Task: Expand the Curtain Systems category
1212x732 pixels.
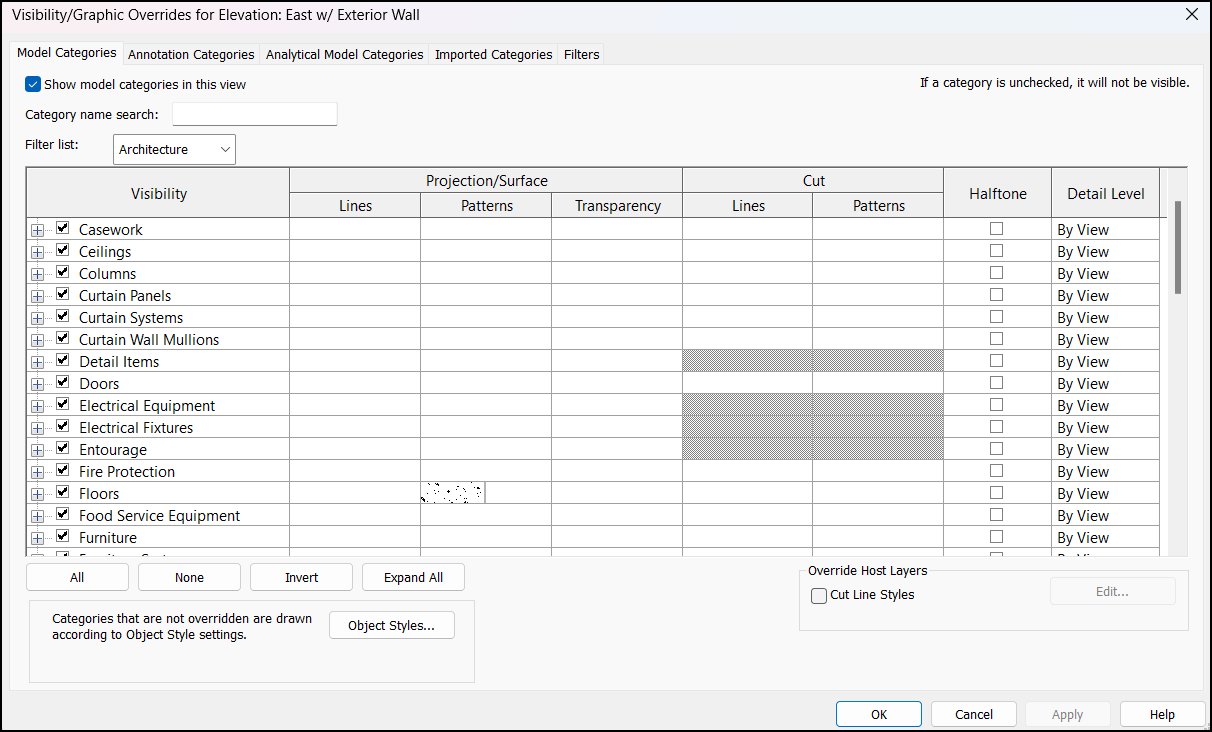Action: 38,318
